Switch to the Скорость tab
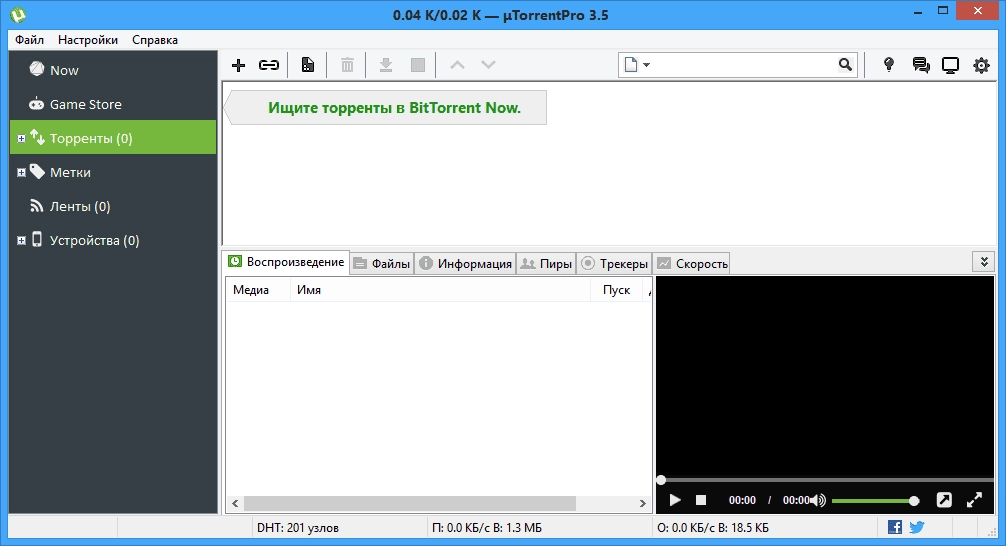1006x546 pixels. coord(692,264)
